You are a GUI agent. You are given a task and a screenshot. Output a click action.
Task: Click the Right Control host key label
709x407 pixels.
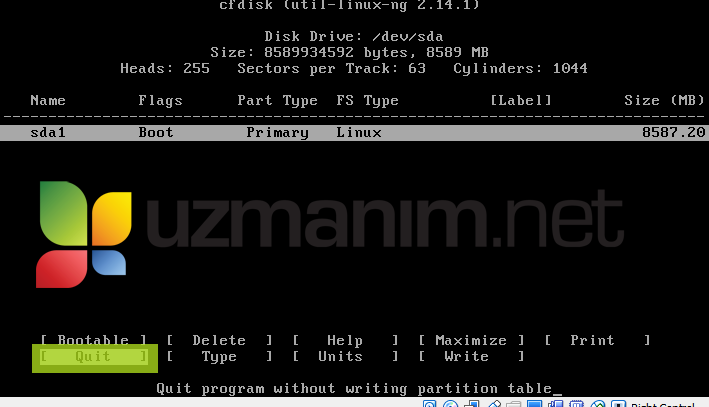pos(663,405)
